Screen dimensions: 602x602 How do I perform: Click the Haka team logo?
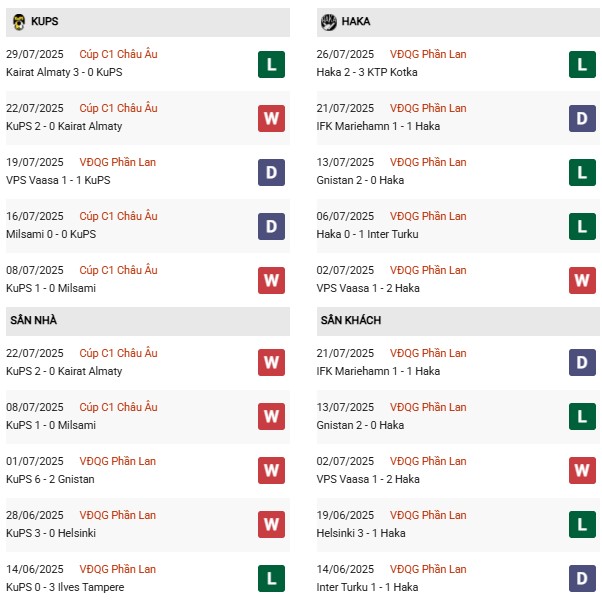click(327, 21)
